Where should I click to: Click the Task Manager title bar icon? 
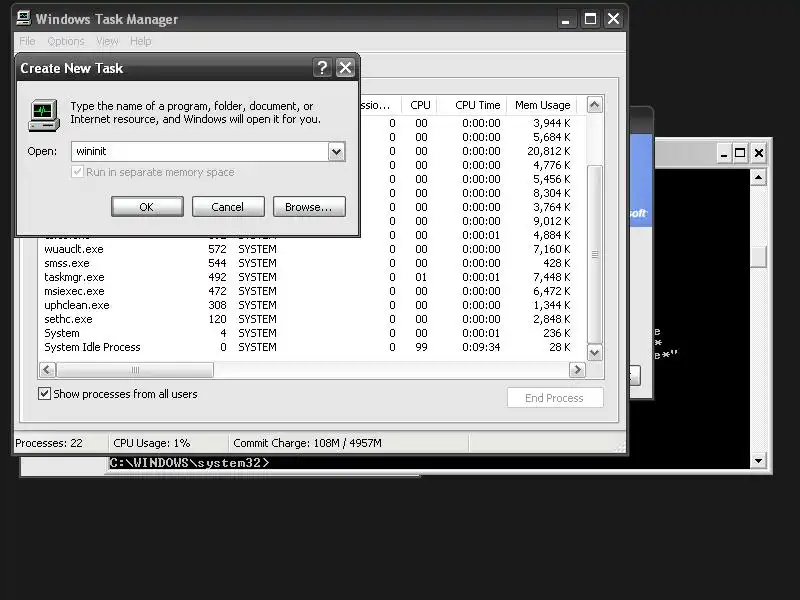click(x=23, y=18)
